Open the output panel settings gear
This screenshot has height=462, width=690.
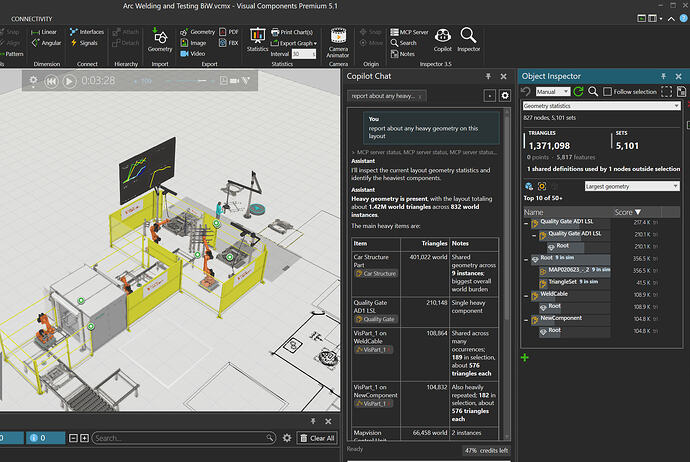point(287,438)
